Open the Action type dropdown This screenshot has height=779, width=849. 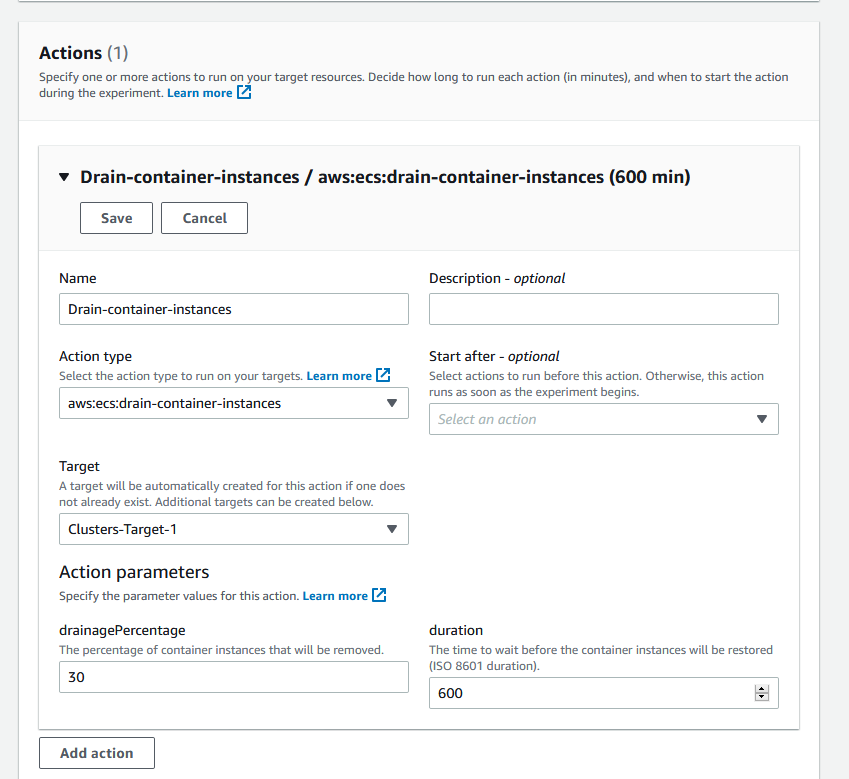234,403
